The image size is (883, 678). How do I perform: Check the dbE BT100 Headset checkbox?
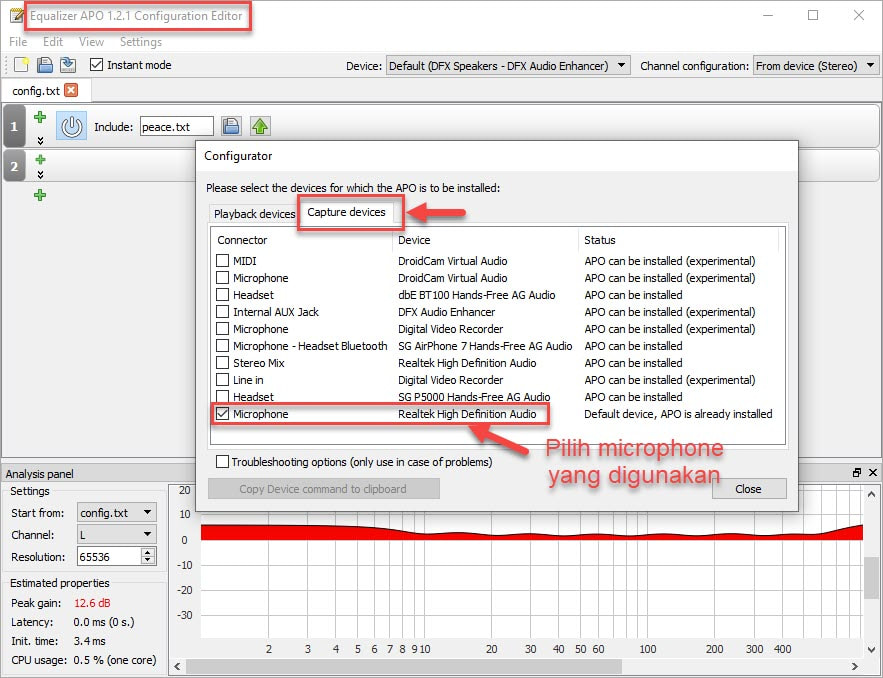click(x=222, y=295)
